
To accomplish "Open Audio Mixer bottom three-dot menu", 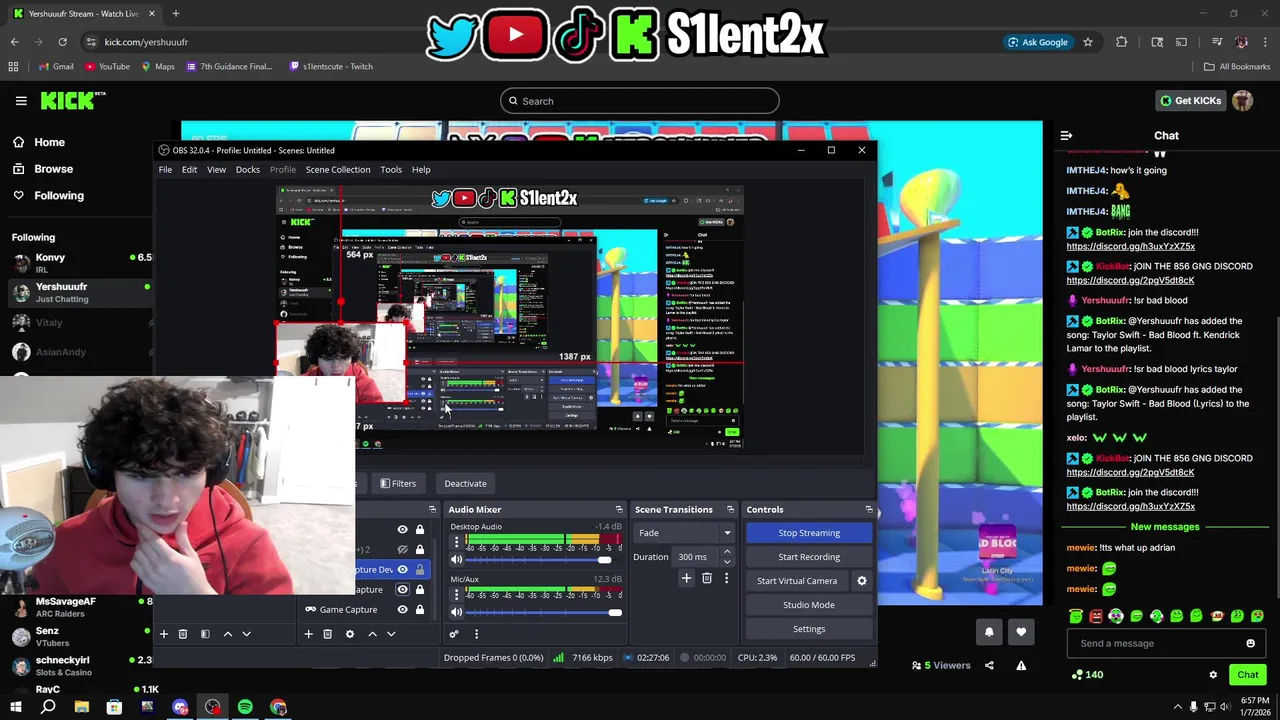I will coord(476,634).
